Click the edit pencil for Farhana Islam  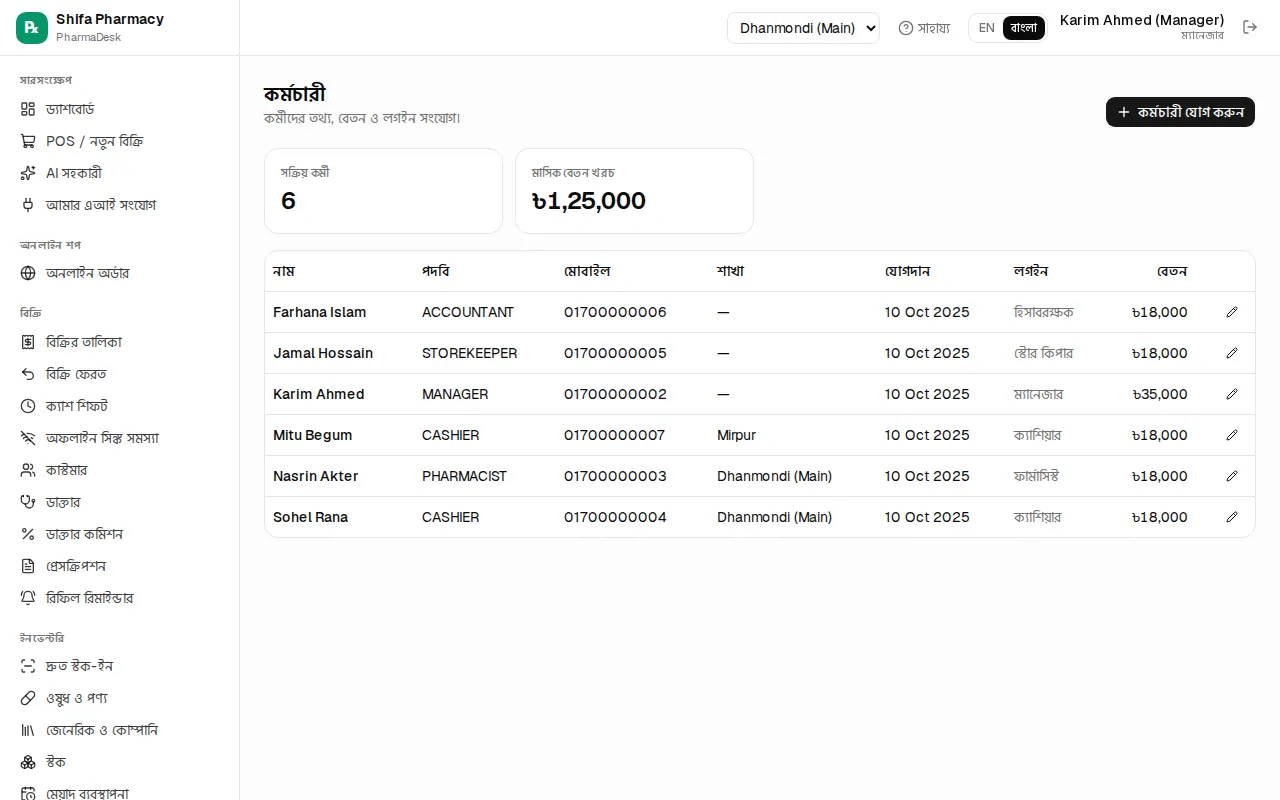point(1232,312)
